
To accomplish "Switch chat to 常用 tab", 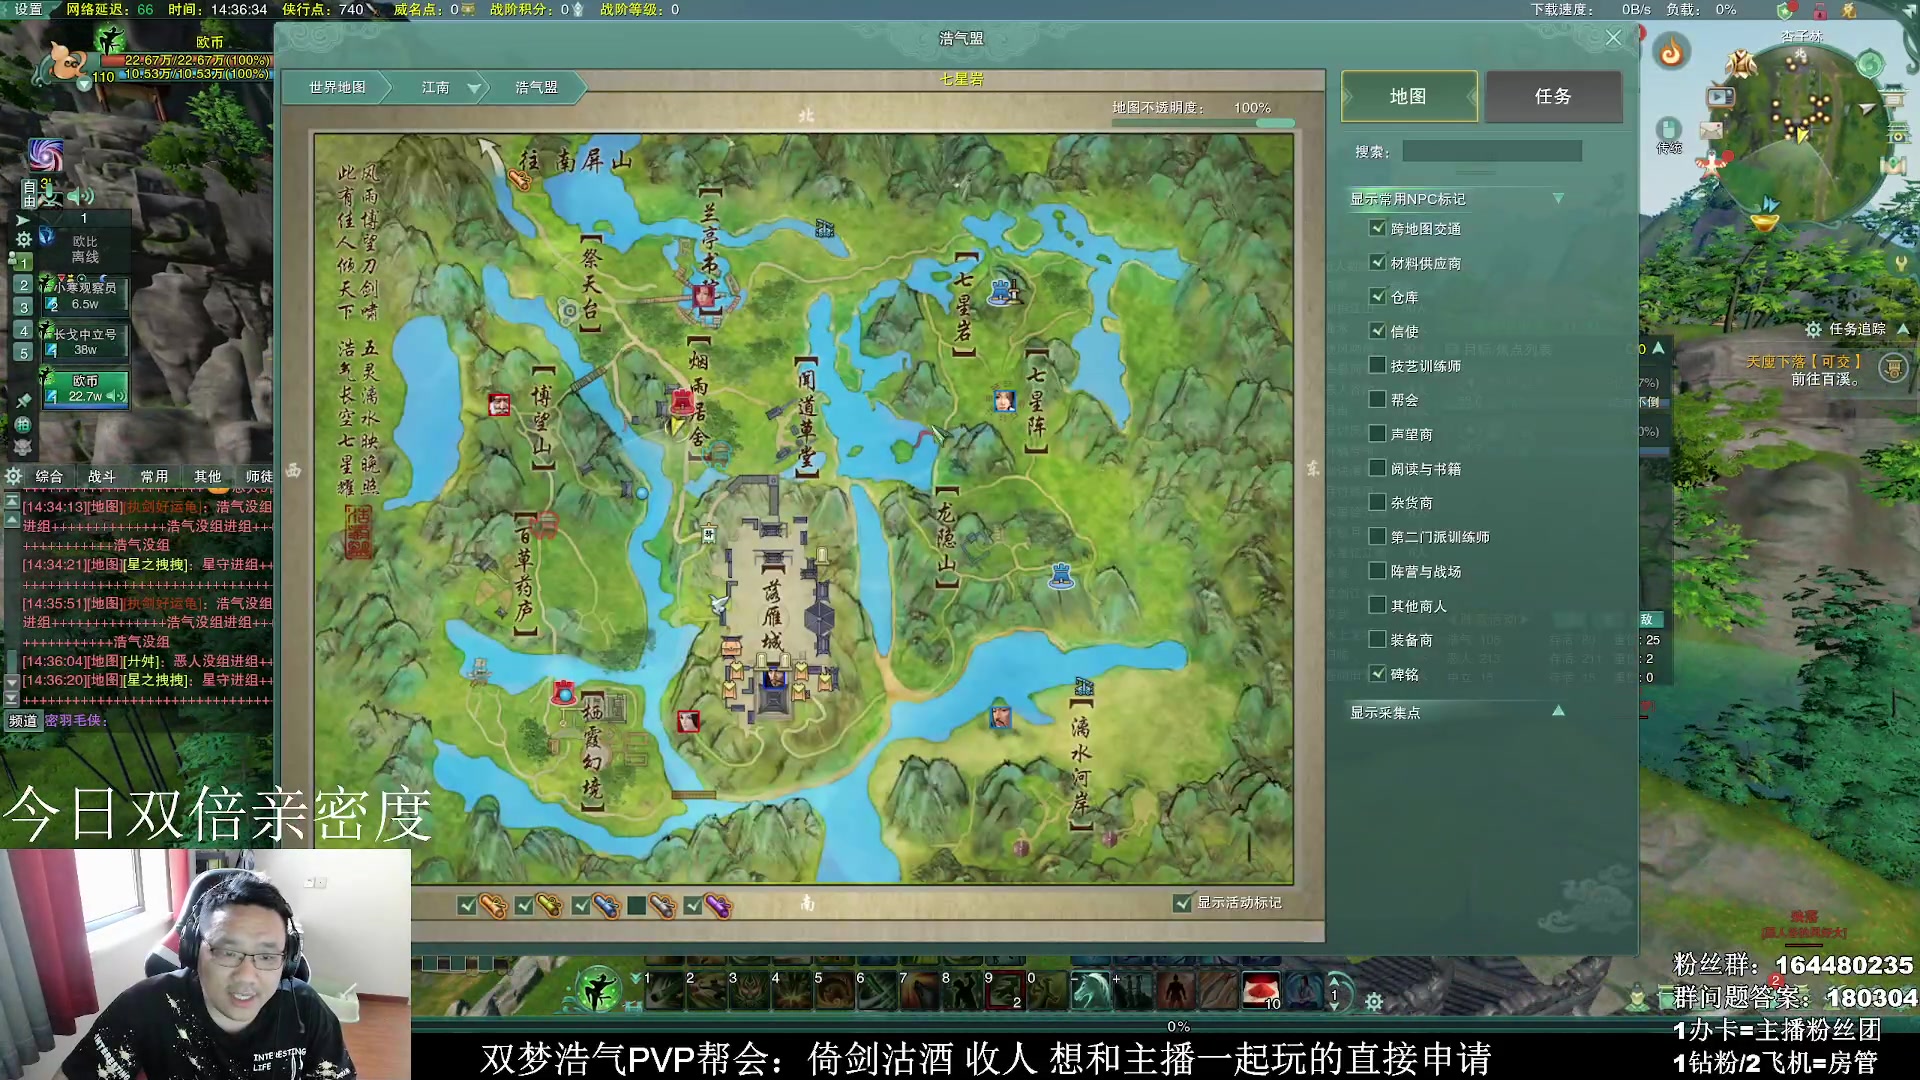I will tap(154, 477).
